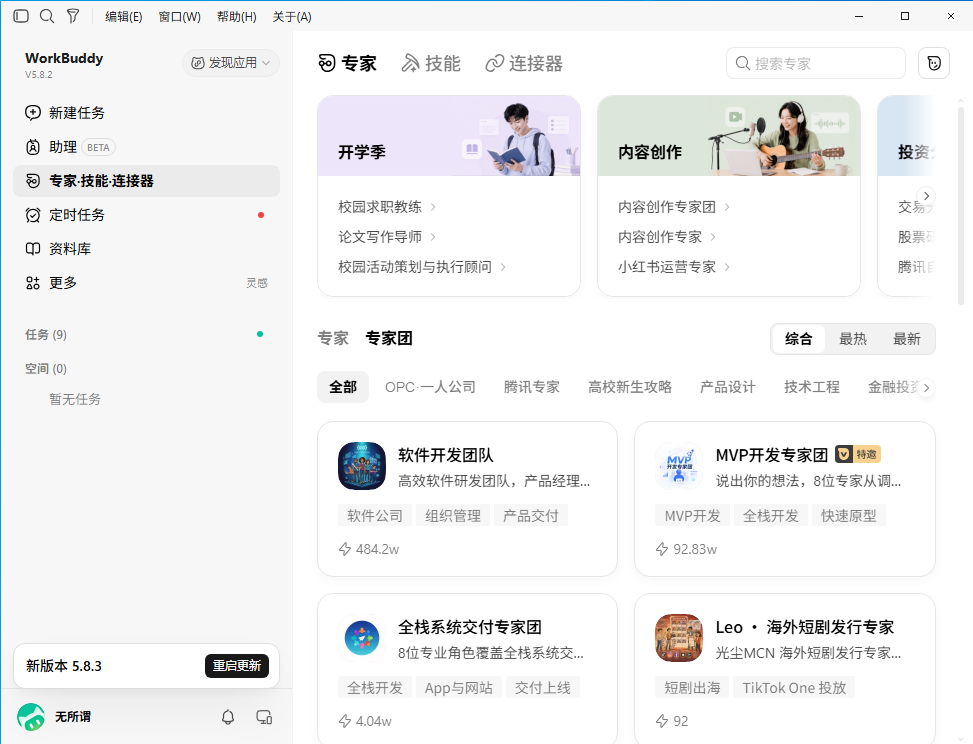Click the 内容创作 banner image

point(729,136)
